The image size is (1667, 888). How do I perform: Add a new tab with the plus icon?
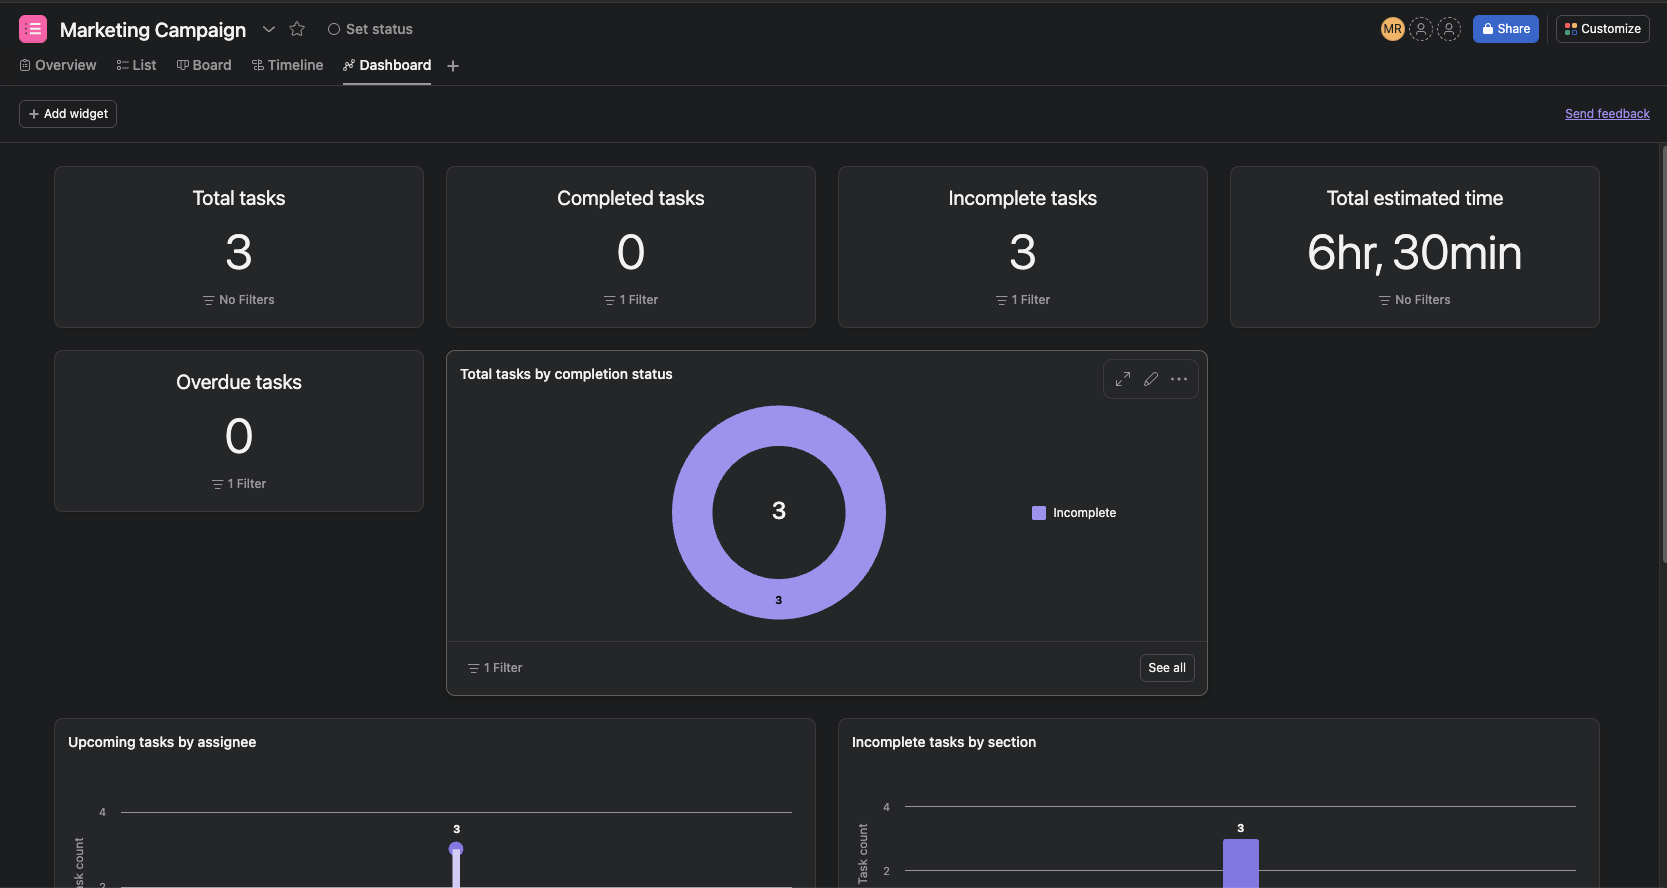point(453,66)
